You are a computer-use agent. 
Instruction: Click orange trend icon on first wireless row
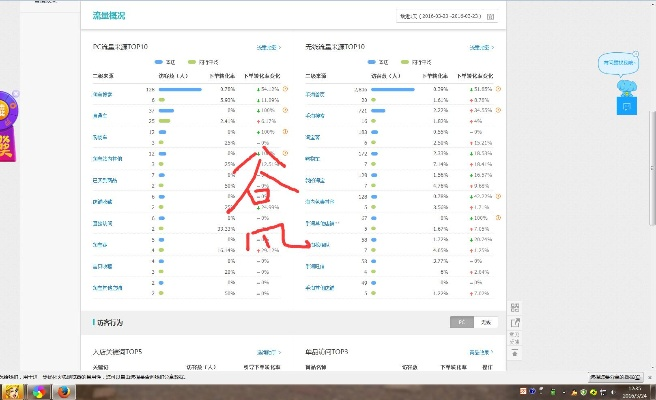tap(496, 88)
